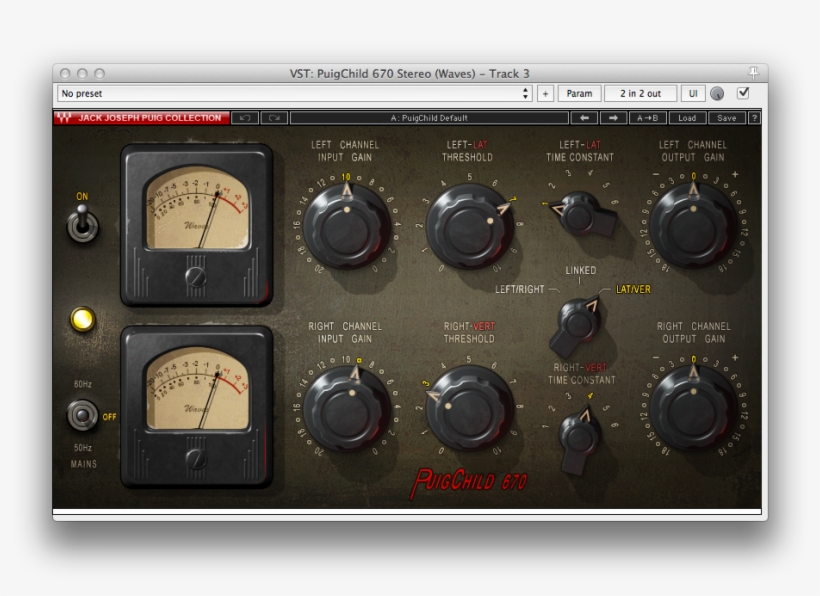The height and width of the screenshot is (596, 820).
Task: Go to previous preset with left arrow
Action: click(585, 118)
